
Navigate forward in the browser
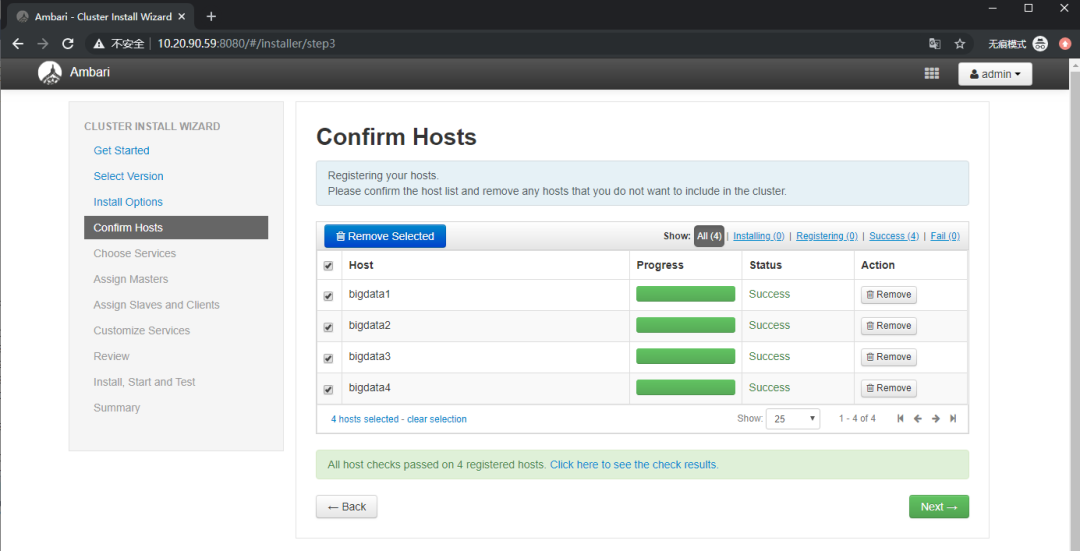coord(43,43)
